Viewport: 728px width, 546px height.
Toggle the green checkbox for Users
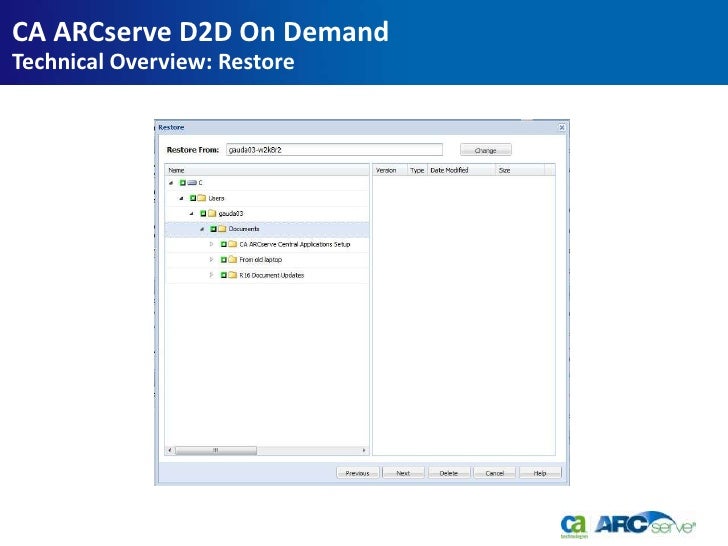point(193,198)
